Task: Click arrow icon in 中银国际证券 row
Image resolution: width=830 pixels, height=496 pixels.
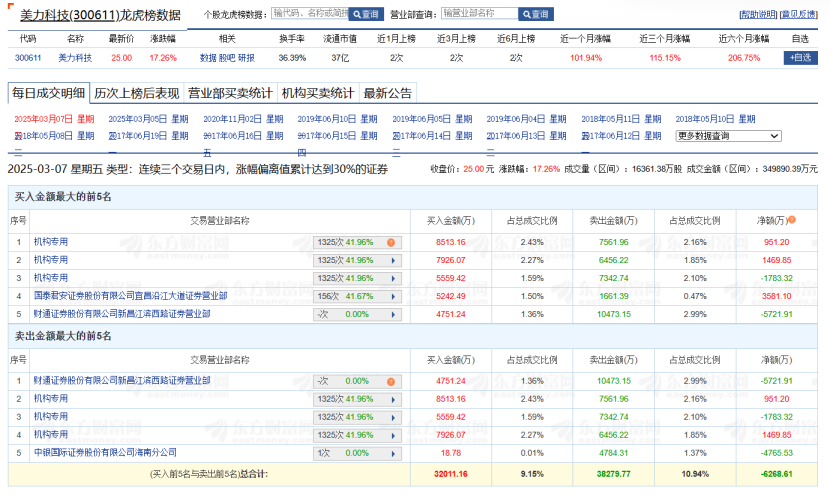Action: click(391, 452)
